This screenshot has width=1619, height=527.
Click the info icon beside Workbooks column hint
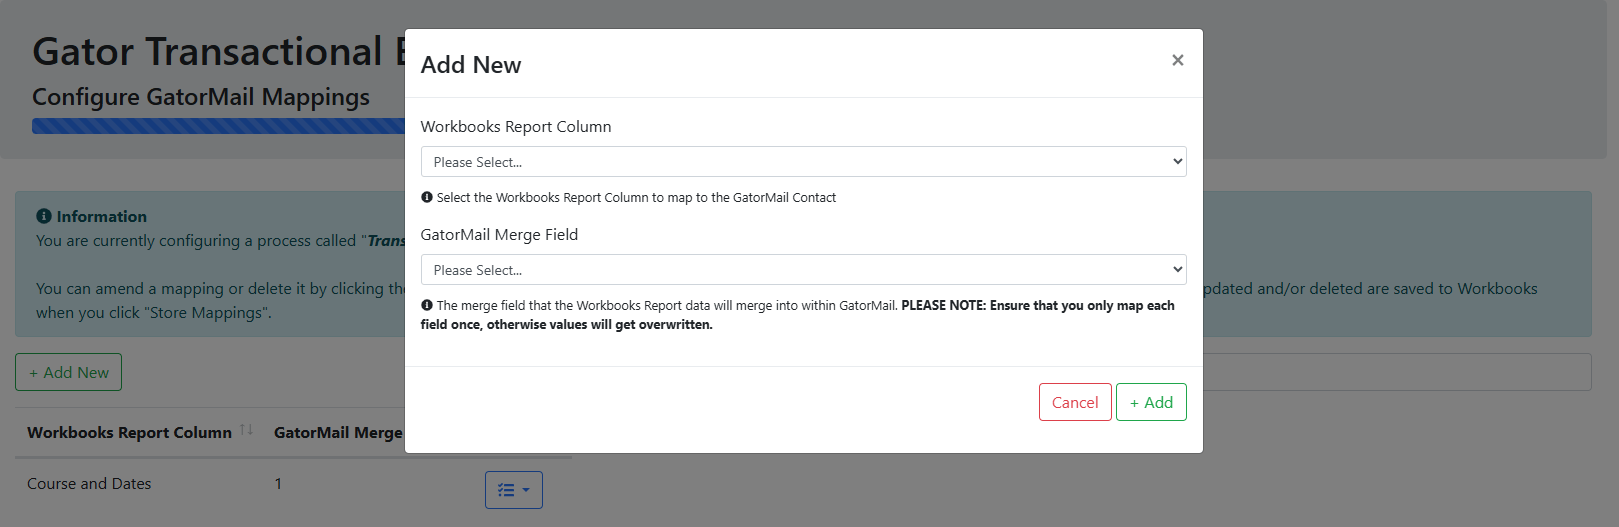[x=427, y=197]
